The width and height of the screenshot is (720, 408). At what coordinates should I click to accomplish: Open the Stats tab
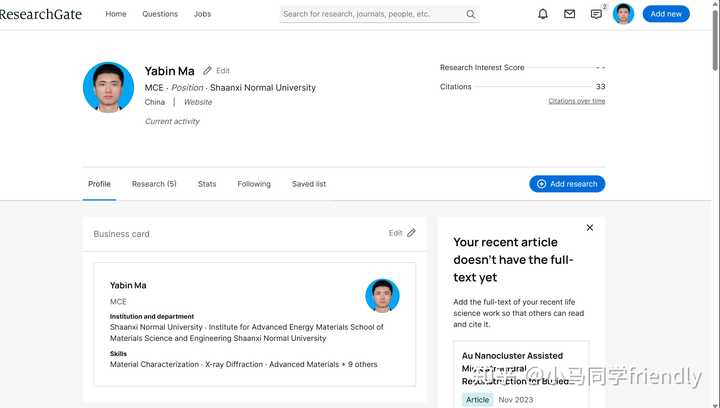(x=207, y=184)
